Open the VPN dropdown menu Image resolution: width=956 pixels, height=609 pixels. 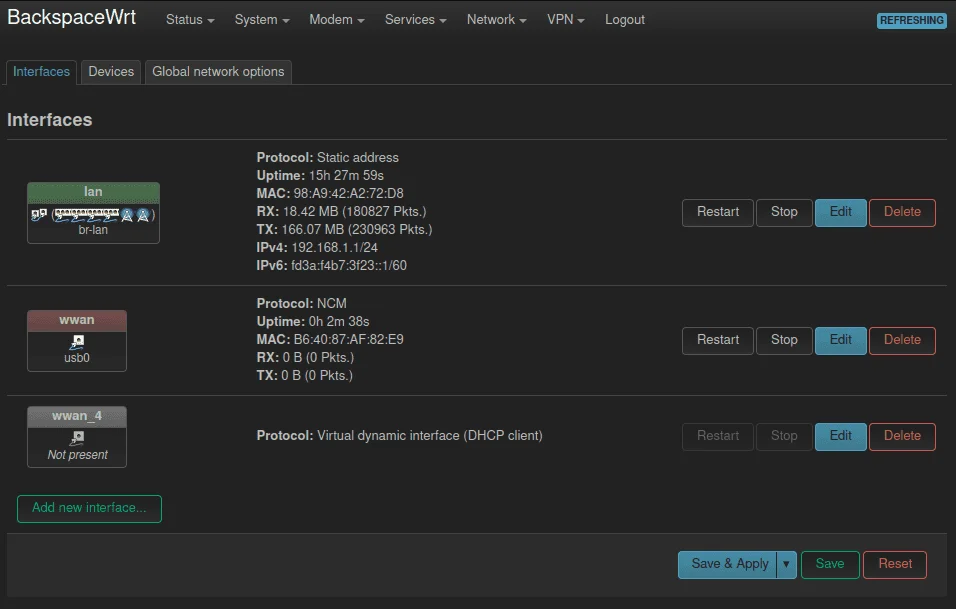point(566,20)
